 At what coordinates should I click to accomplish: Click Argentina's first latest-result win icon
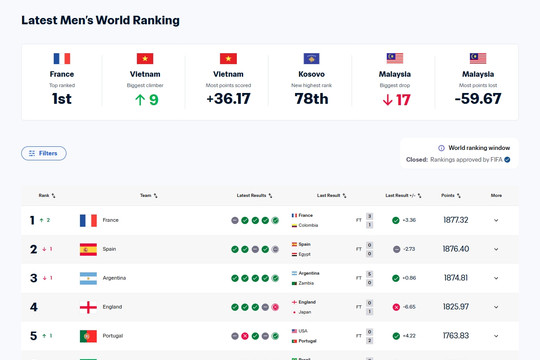click(235, 278)
